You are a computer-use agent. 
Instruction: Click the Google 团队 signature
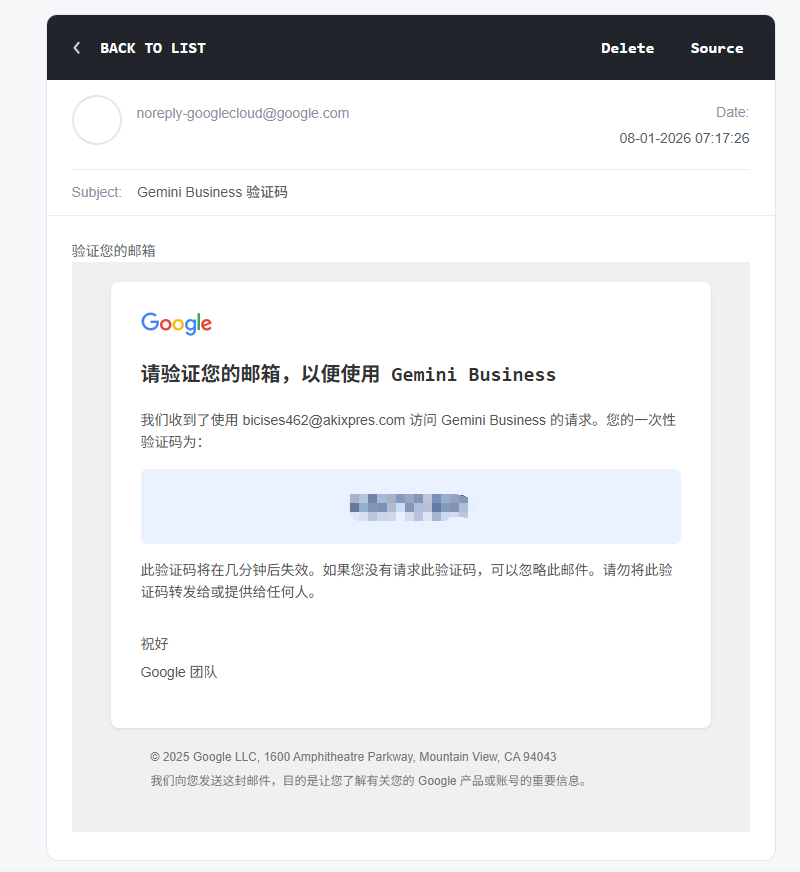coord(179,672)
